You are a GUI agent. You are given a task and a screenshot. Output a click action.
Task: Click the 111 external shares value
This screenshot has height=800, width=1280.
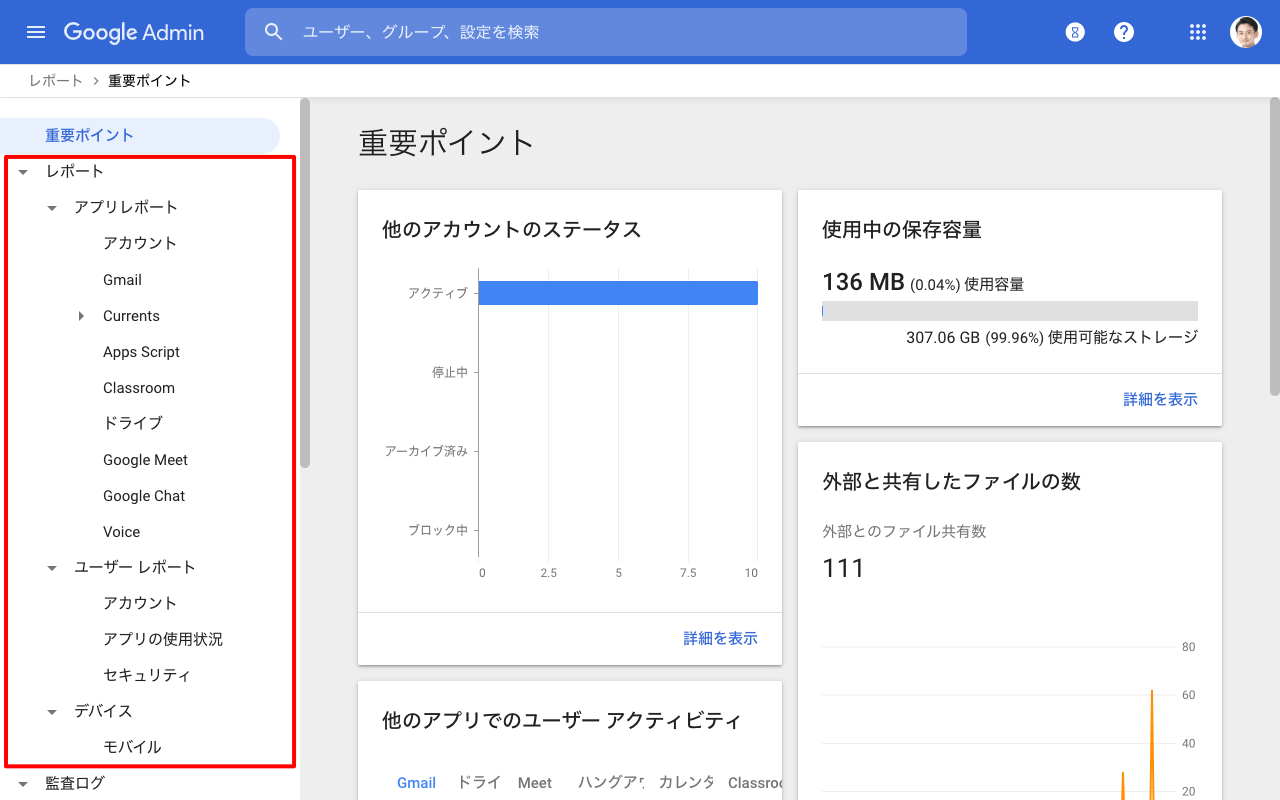(843, 568)
